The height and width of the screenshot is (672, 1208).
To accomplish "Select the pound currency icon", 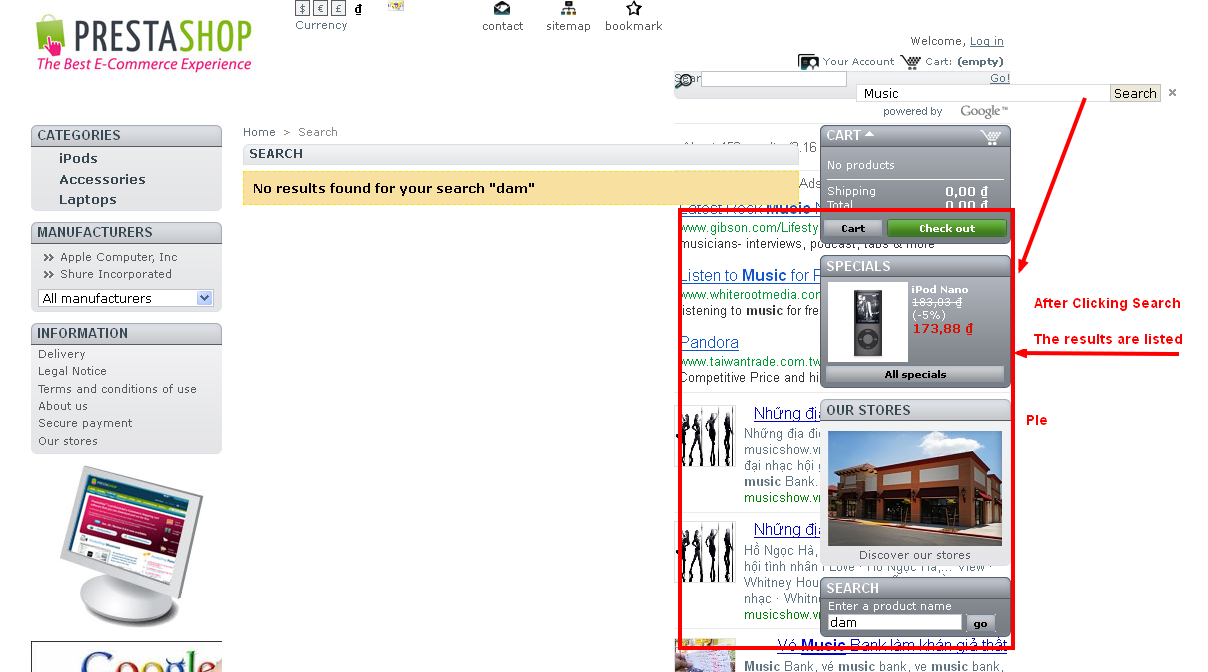I will click(x=339, y=8).
